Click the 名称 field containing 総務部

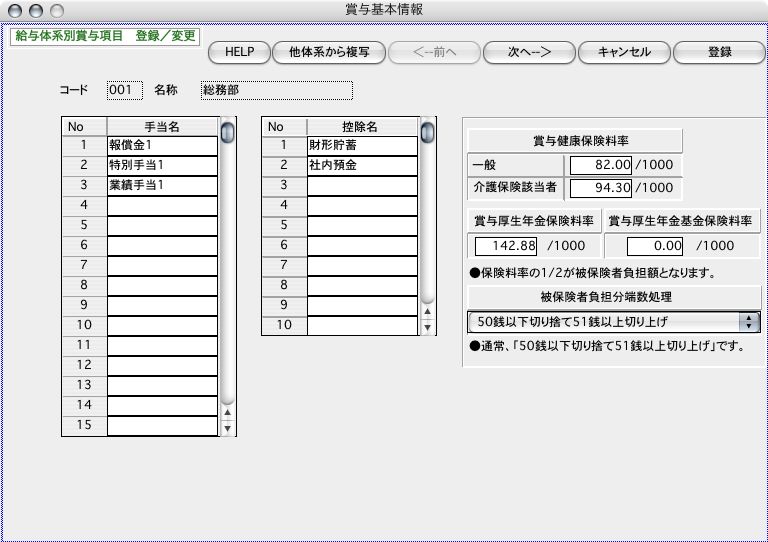point(276,90)
